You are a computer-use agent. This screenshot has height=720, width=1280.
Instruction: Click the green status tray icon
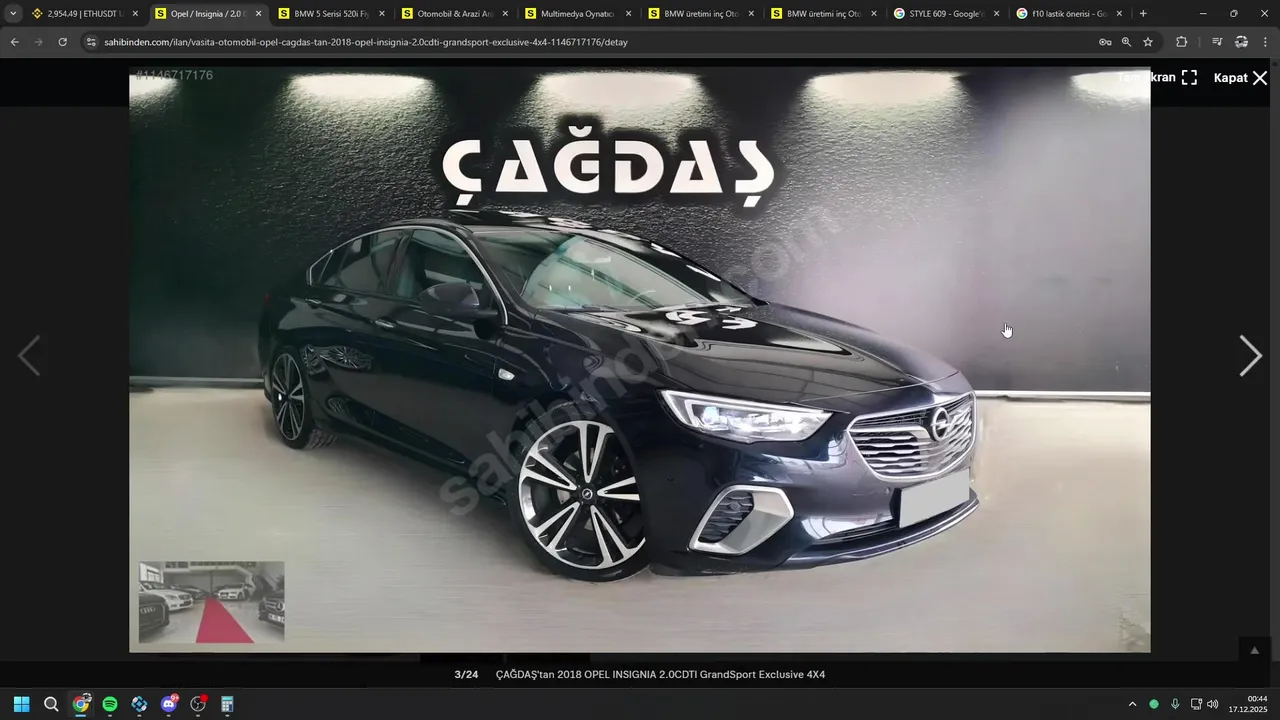pos(1154,704)
